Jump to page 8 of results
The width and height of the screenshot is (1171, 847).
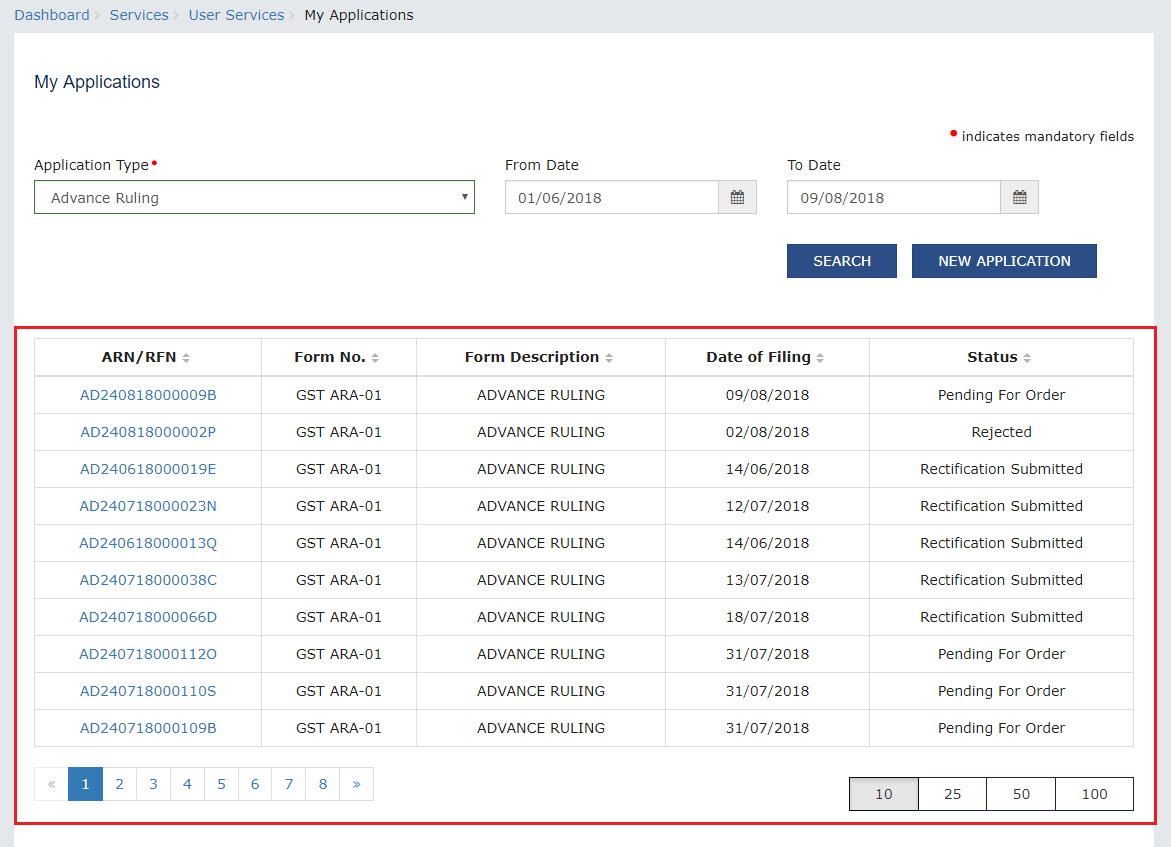click(x=322, y=785)
